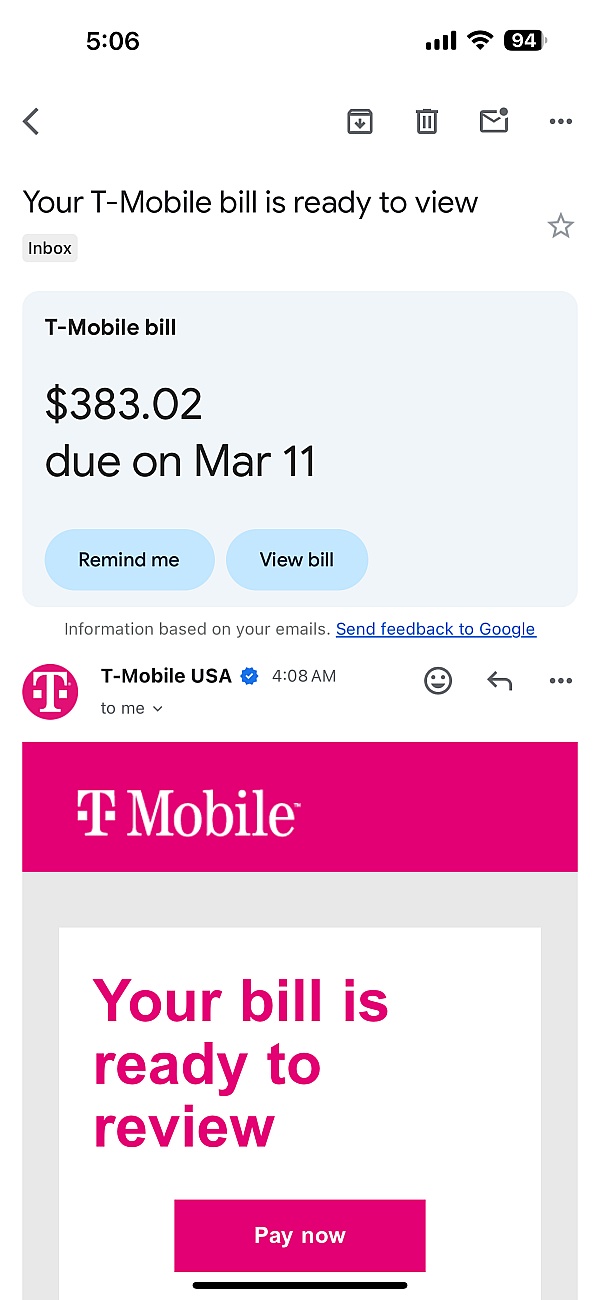Go back to the inbox list
600x1300 pixels.
pos(31,122)
